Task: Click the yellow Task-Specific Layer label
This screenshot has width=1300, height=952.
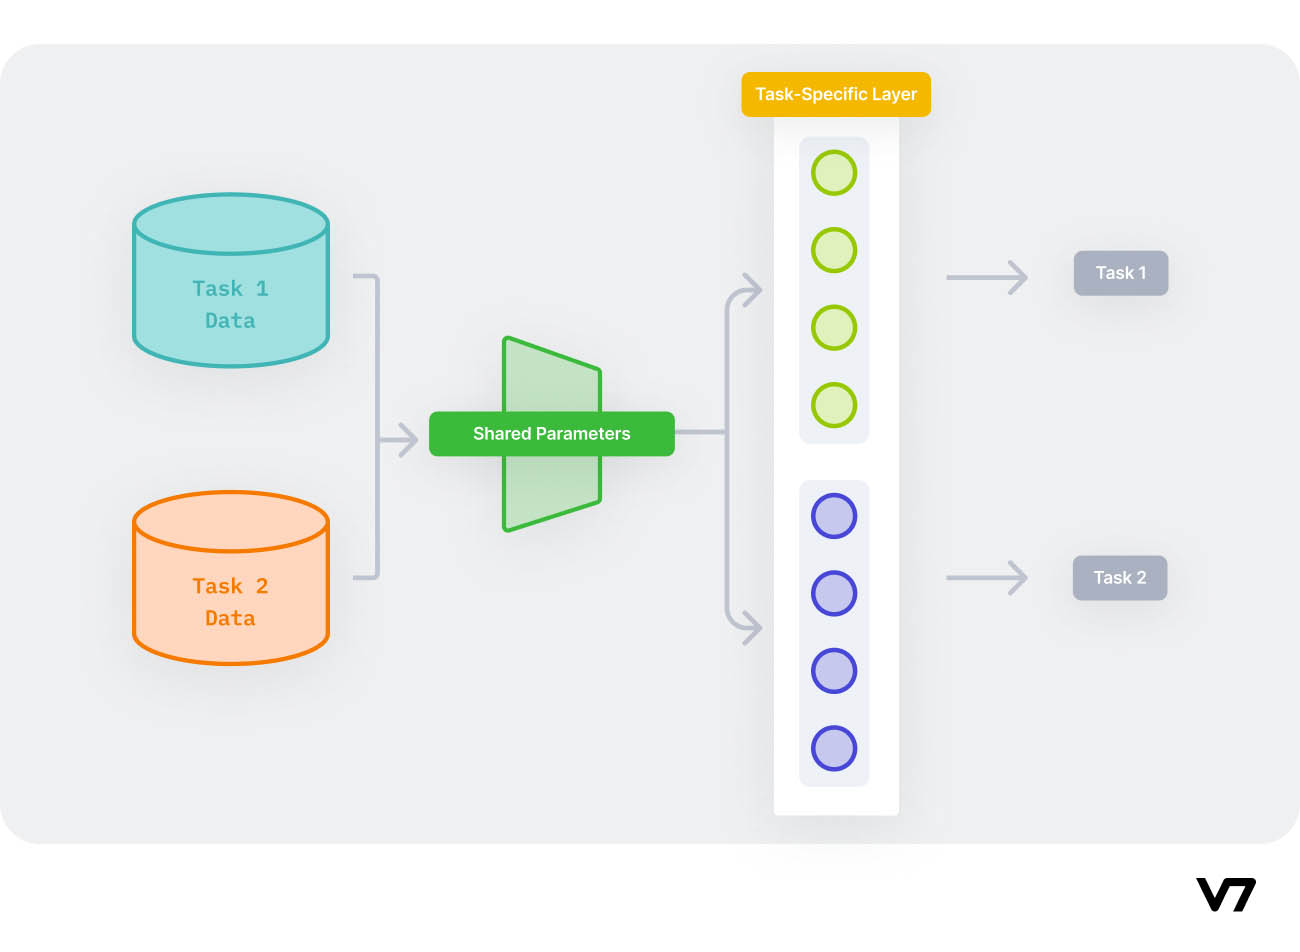Action: click(835, 94)
